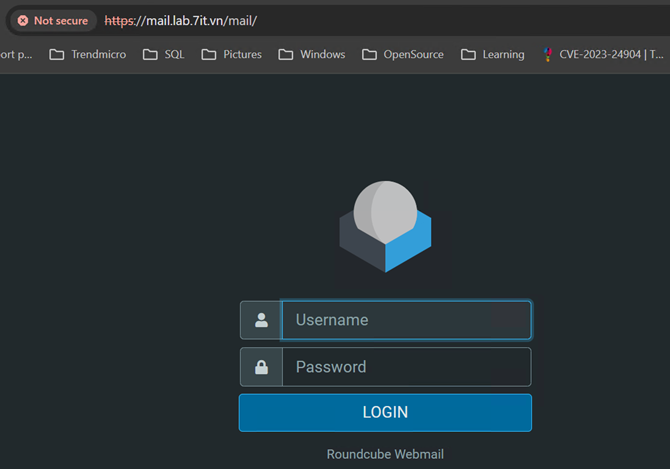This screenshot has width=670, height=469.
Task: Focus the Username input field
Action: point(406,320)
